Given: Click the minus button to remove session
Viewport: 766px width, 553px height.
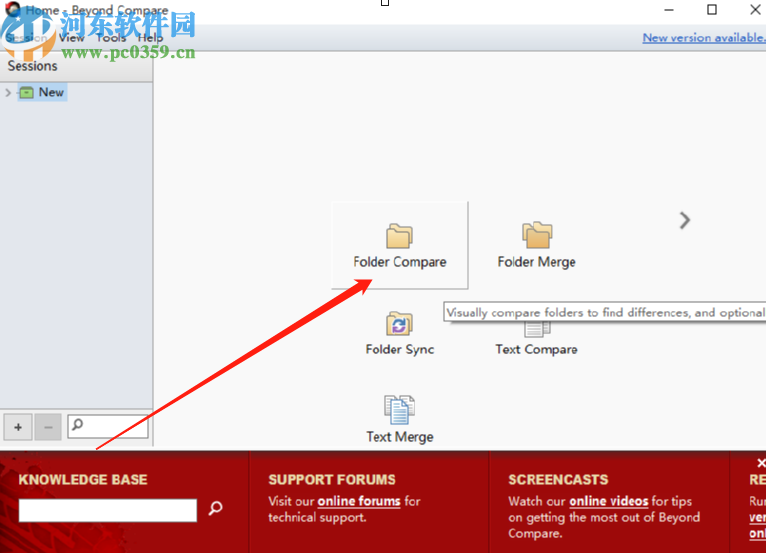Looking at the screenshot, I should 48,427.
